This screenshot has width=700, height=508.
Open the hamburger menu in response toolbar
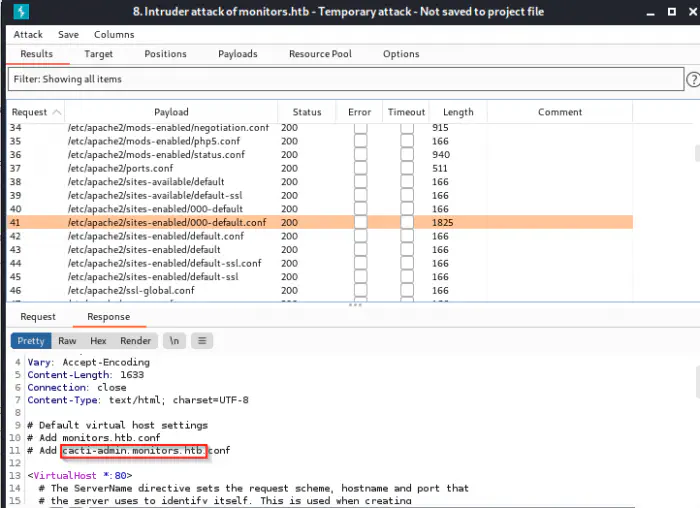point(201,341)
